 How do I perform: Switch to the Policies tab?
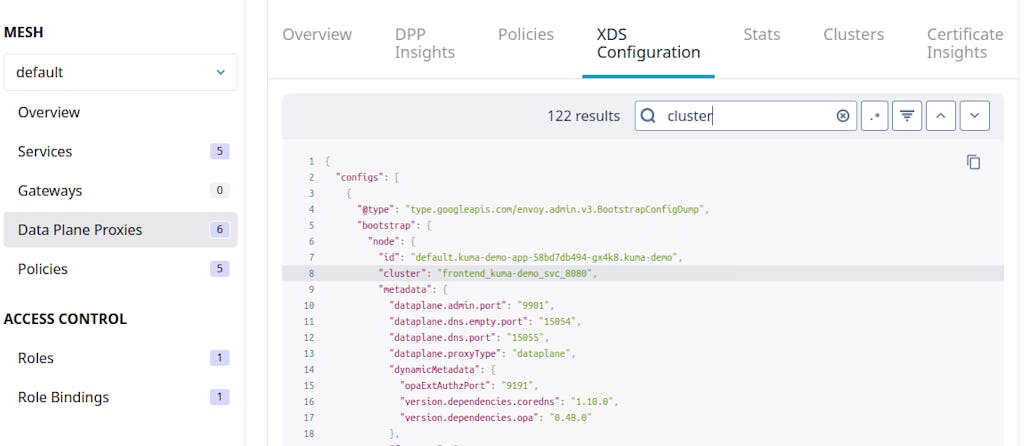[x=526, y=34]
